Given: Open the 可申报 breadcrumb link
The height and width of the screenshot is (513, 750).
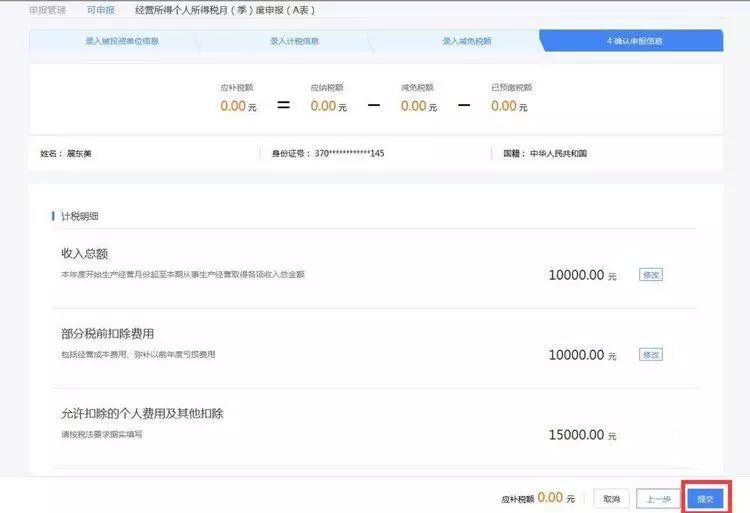Looking at the screenshot, I should point(100,10).
